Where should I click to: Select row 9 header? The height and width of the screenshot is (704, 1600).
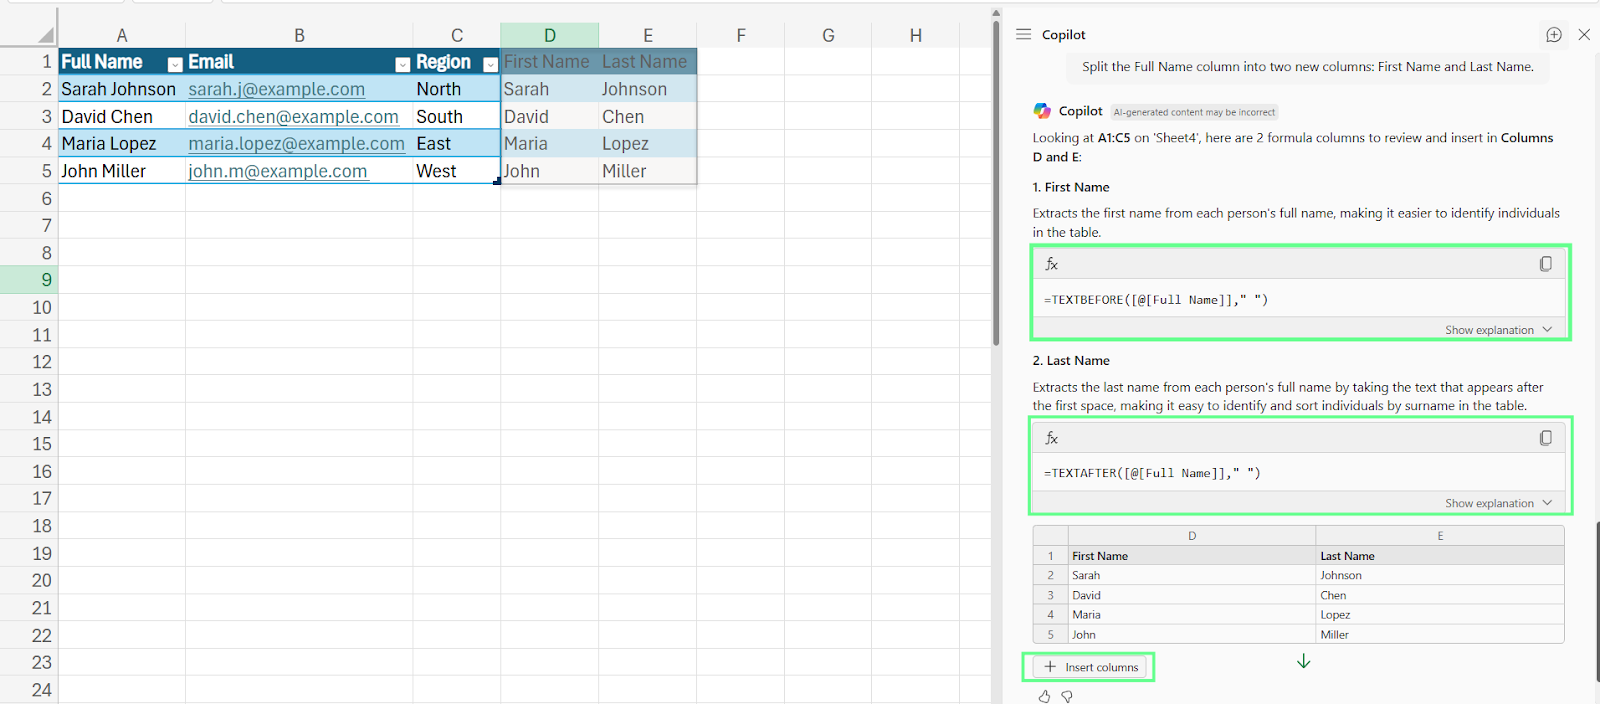click(x=29, y=280)
